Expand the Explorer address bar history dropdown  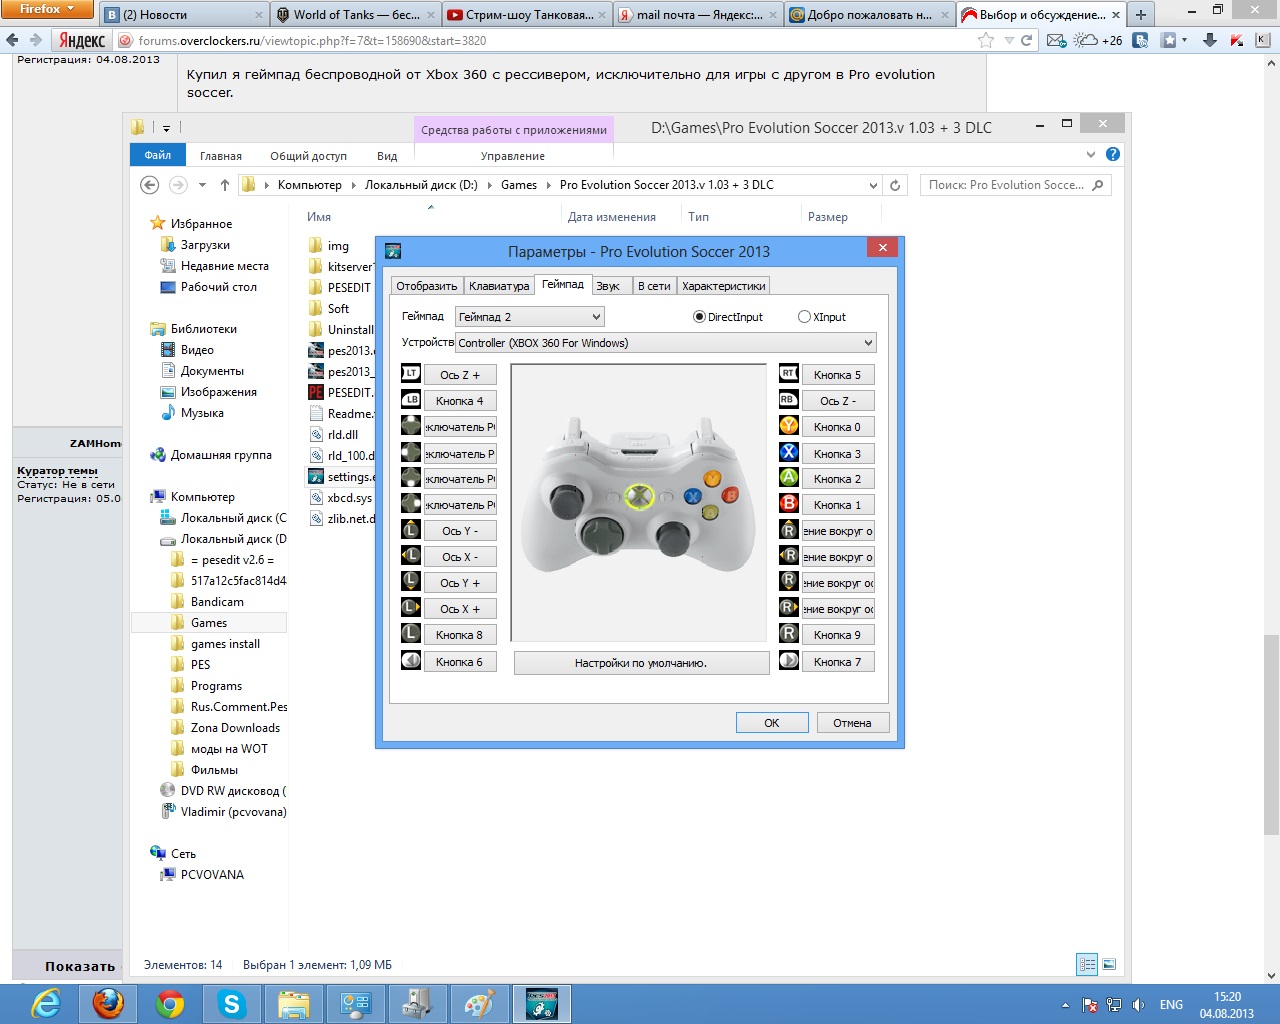[x=873, y=185]
